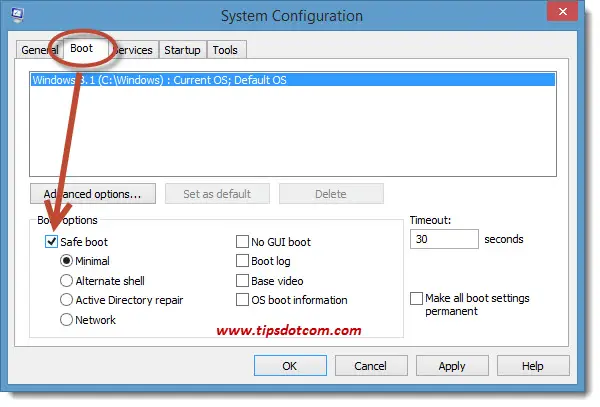Confirm with the OK button
The image size is (600, 407).
pos(290,366)
